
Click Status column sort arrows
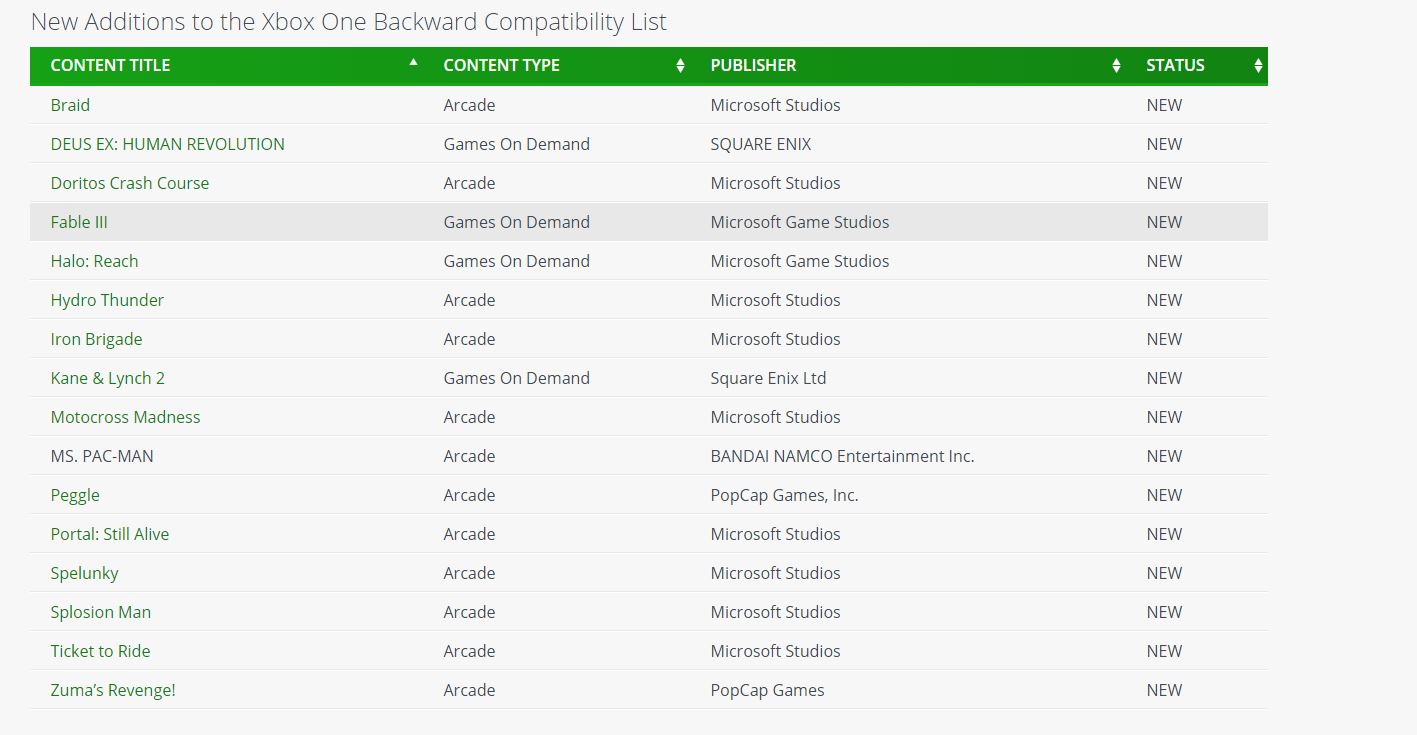[1258, 66]
